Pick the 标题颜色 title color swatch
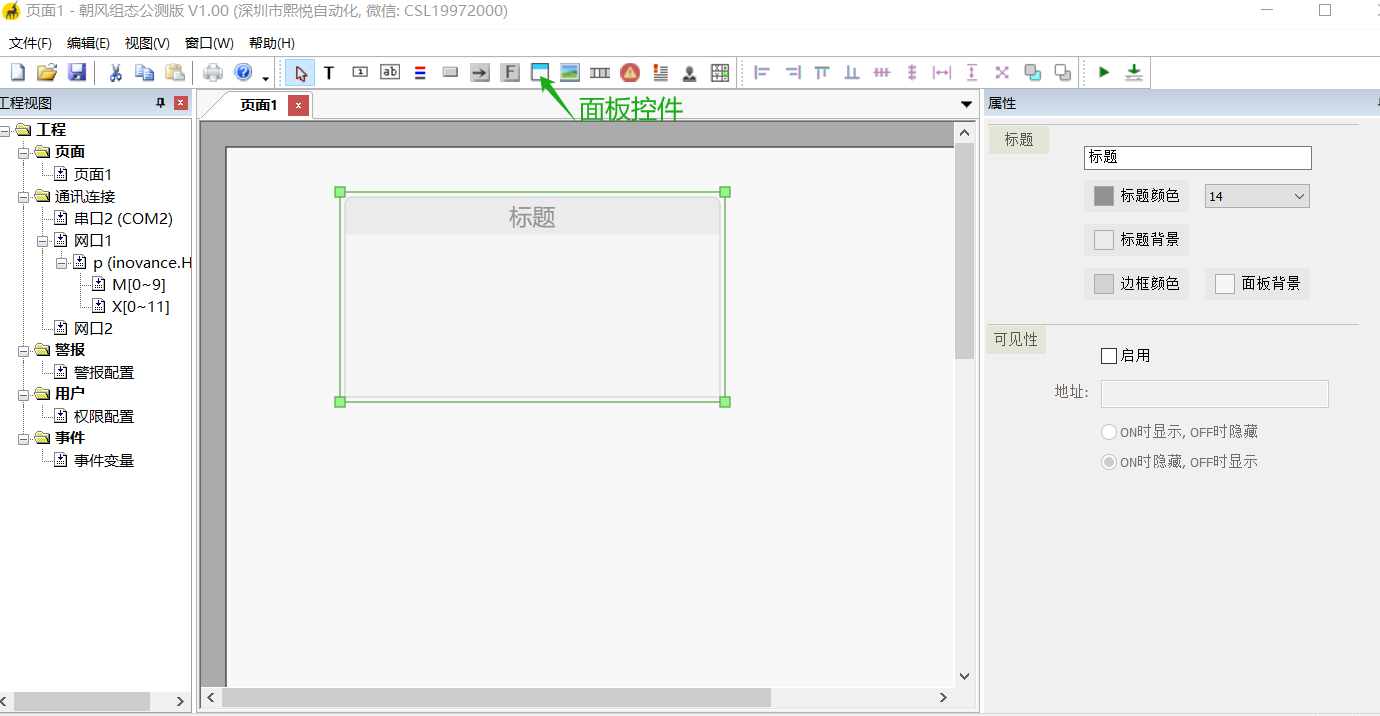This screenshot has width=1380, height=716. pyautogui.click(x=1104, y=196)
